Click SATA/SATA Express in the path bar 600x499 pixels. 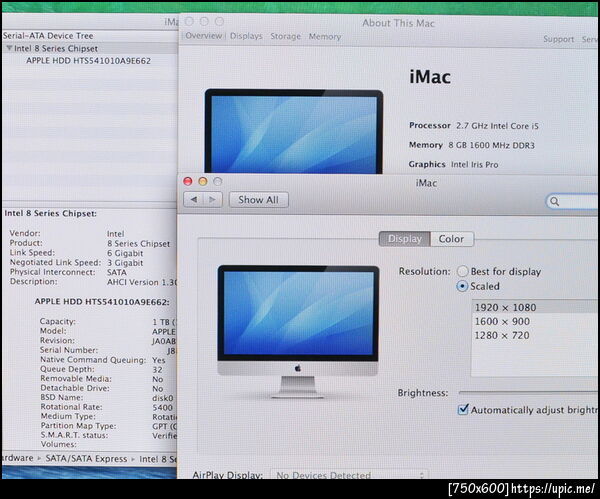(x=86, y=458)
